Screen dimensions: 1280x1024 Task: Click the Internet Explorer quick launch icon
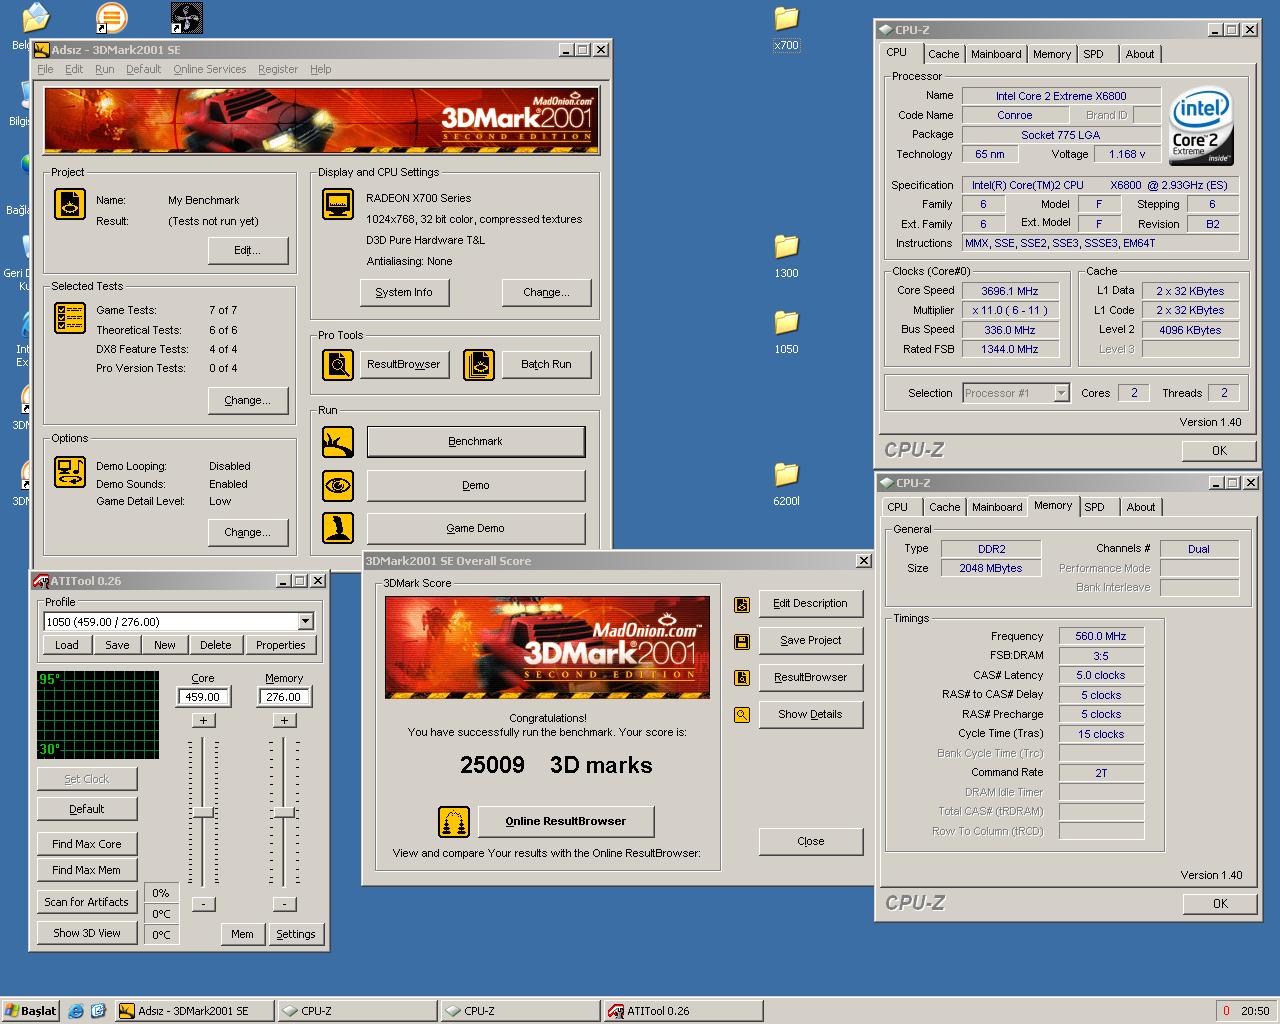[76, 1011]
